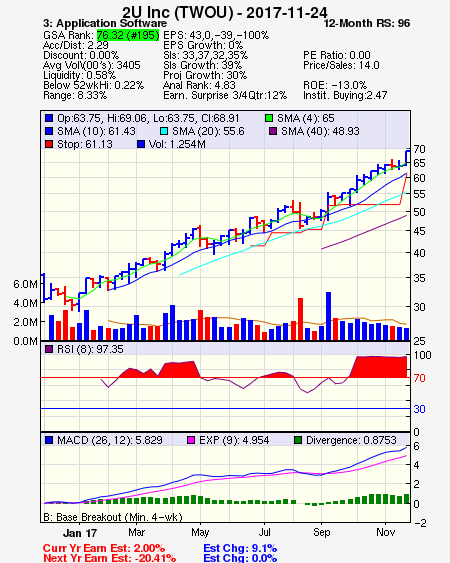Click the tall red volume bar in August

pos(301,319)
